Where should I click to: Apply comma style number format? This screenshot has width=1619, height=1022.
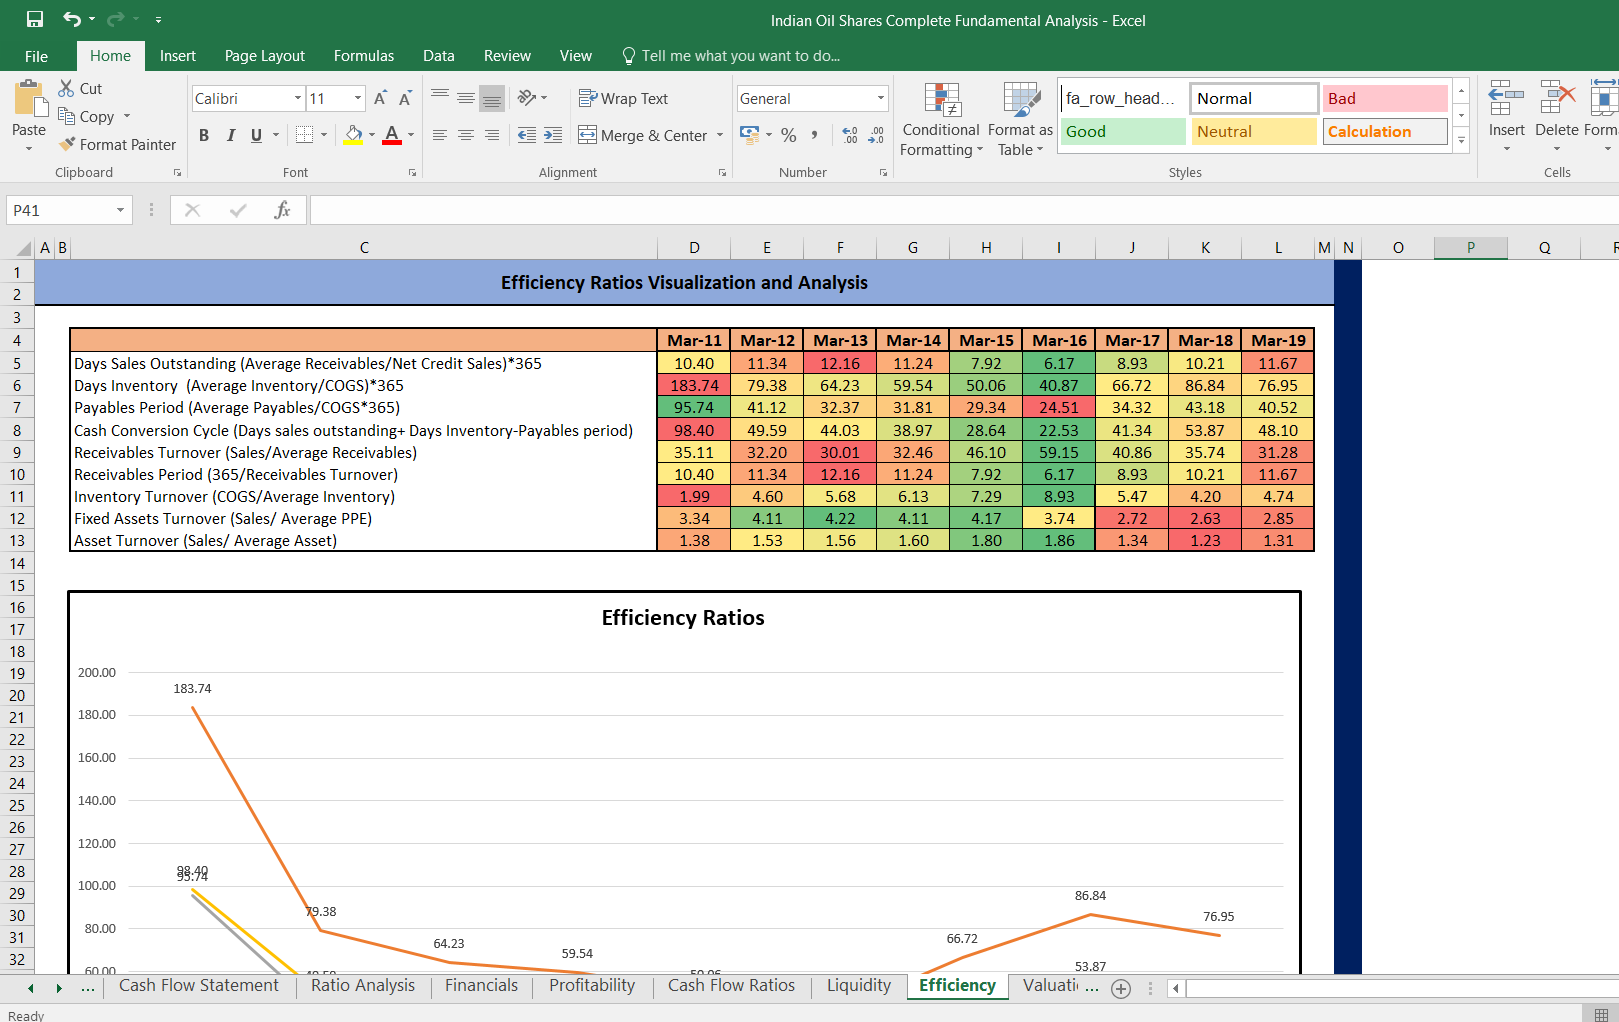pos(815,135)
